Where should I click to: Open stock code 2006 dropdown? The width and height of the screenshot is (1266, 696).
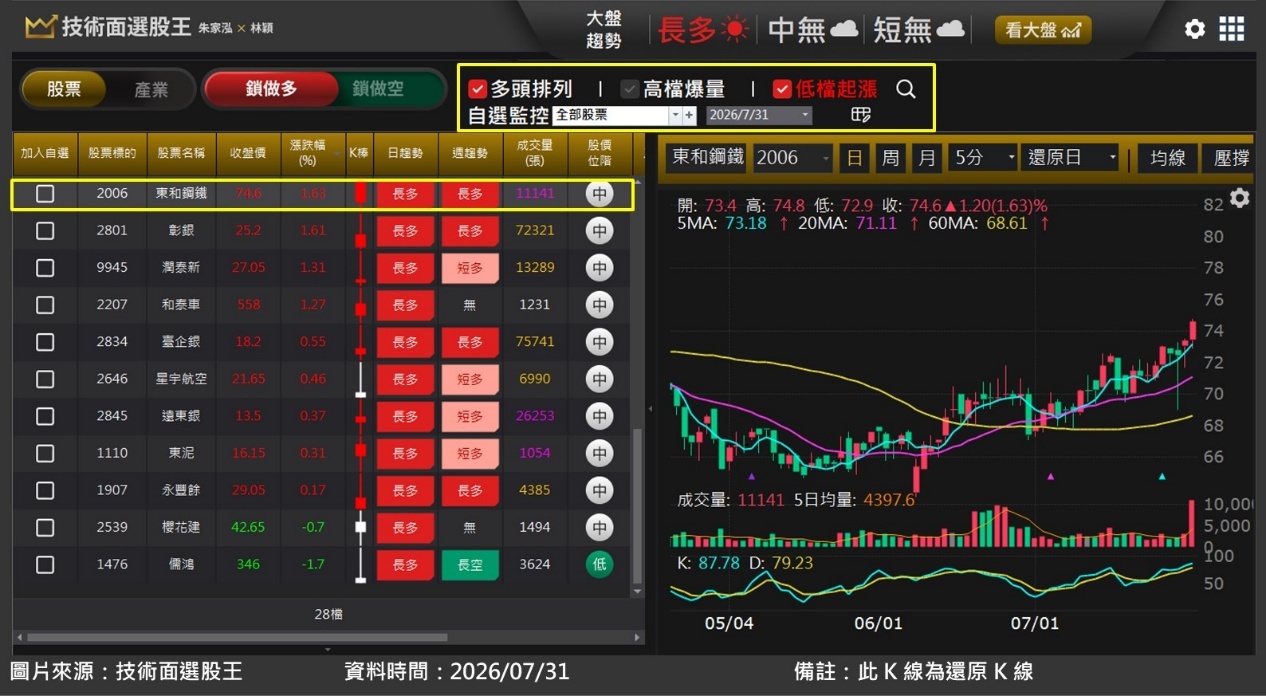tap(792, 157)
